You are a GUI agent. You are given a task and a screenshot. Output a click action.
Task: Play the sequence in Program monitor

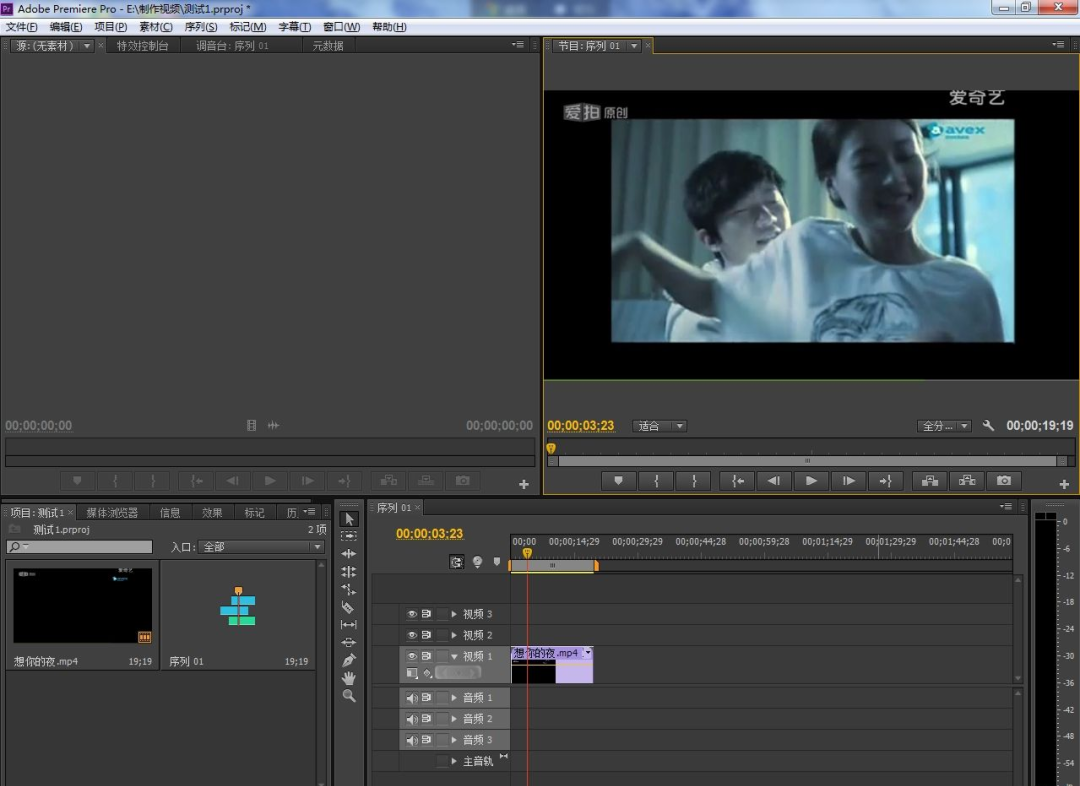tap(811, 481)
